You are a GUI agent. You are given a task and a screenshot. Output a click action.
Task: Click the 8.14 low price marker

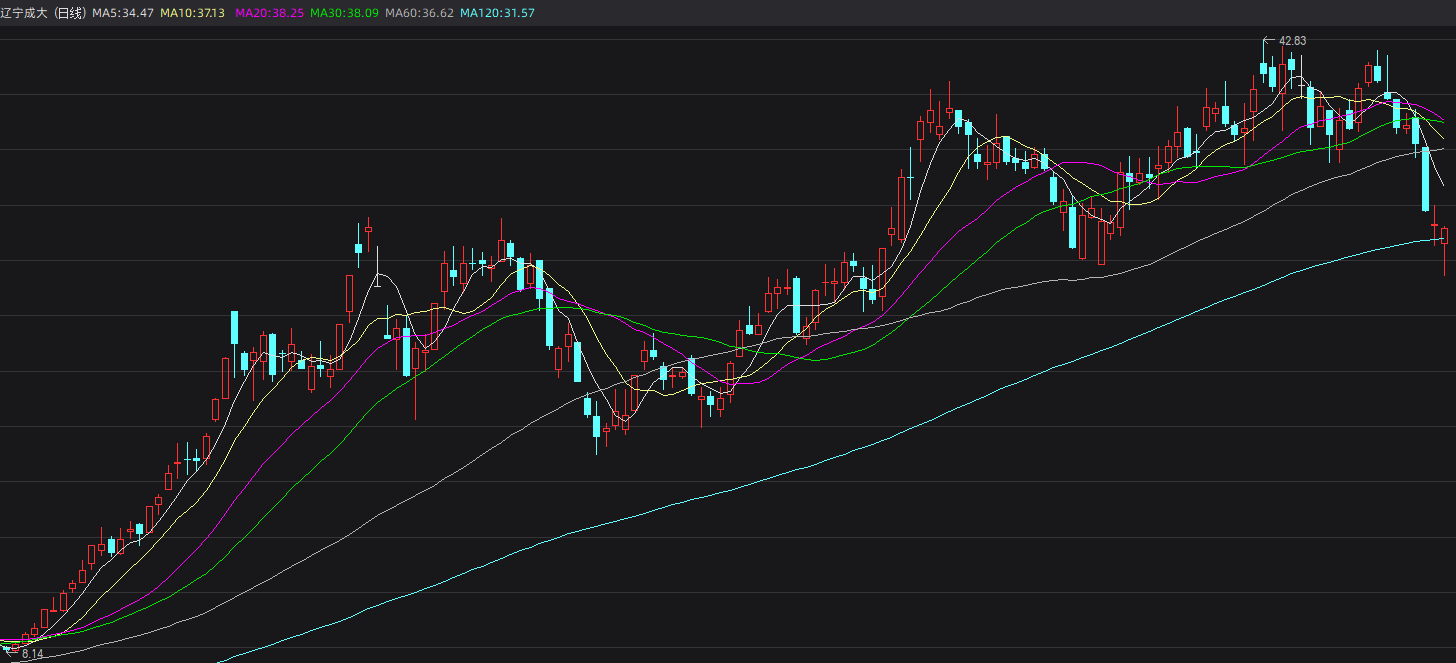point(33,654)
